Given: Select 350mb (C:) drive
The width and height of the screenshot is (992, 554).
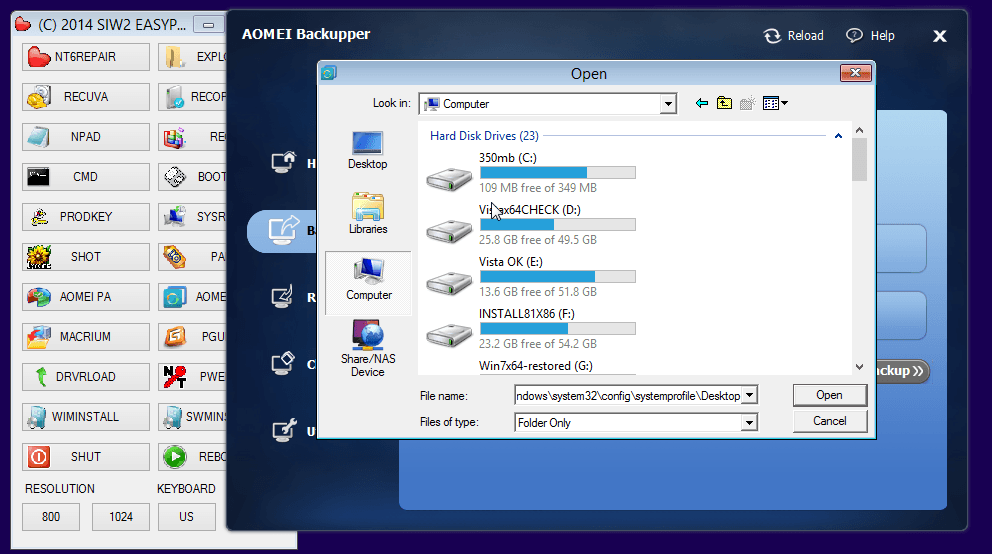Looking at the screenshot, I should [530, 173].
